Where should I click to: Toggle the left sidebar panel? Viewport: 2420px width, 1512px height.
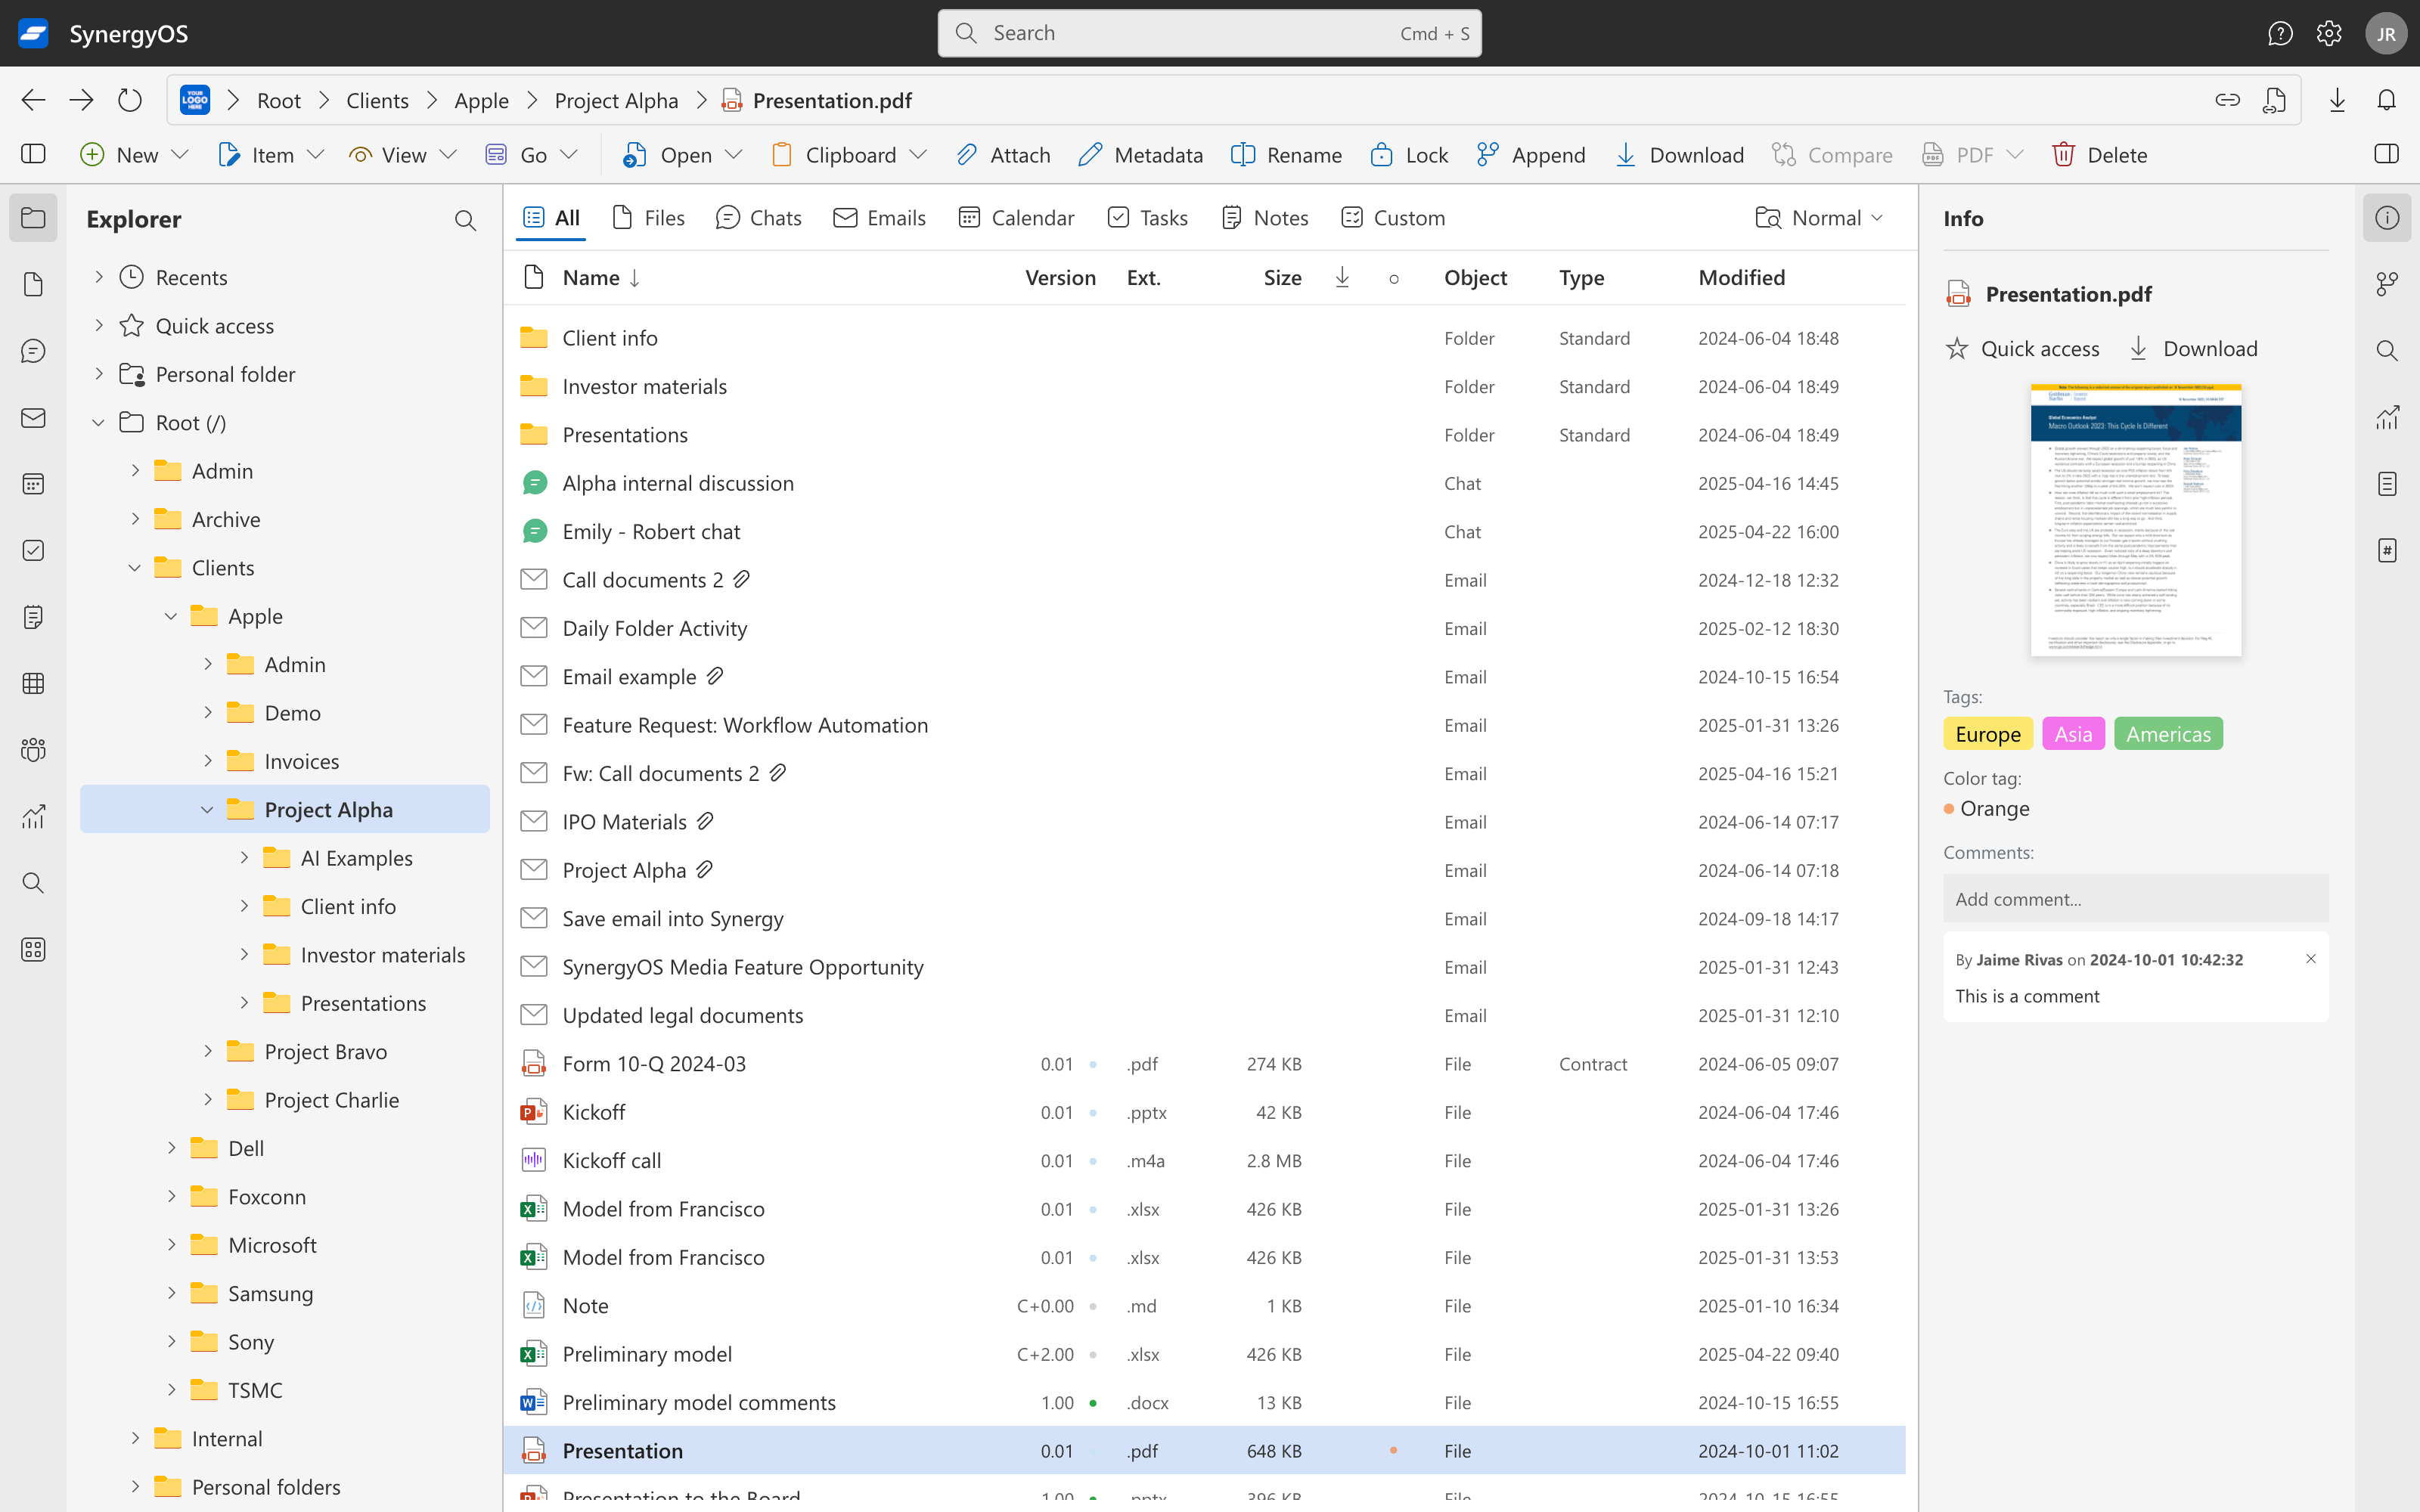coord(33,154)
